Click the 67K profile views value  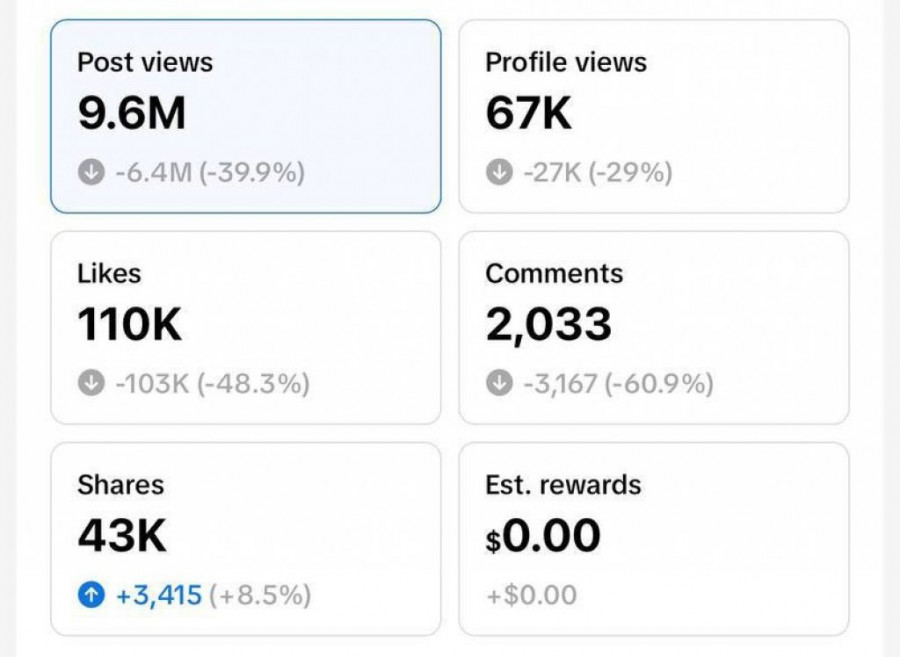529,115
